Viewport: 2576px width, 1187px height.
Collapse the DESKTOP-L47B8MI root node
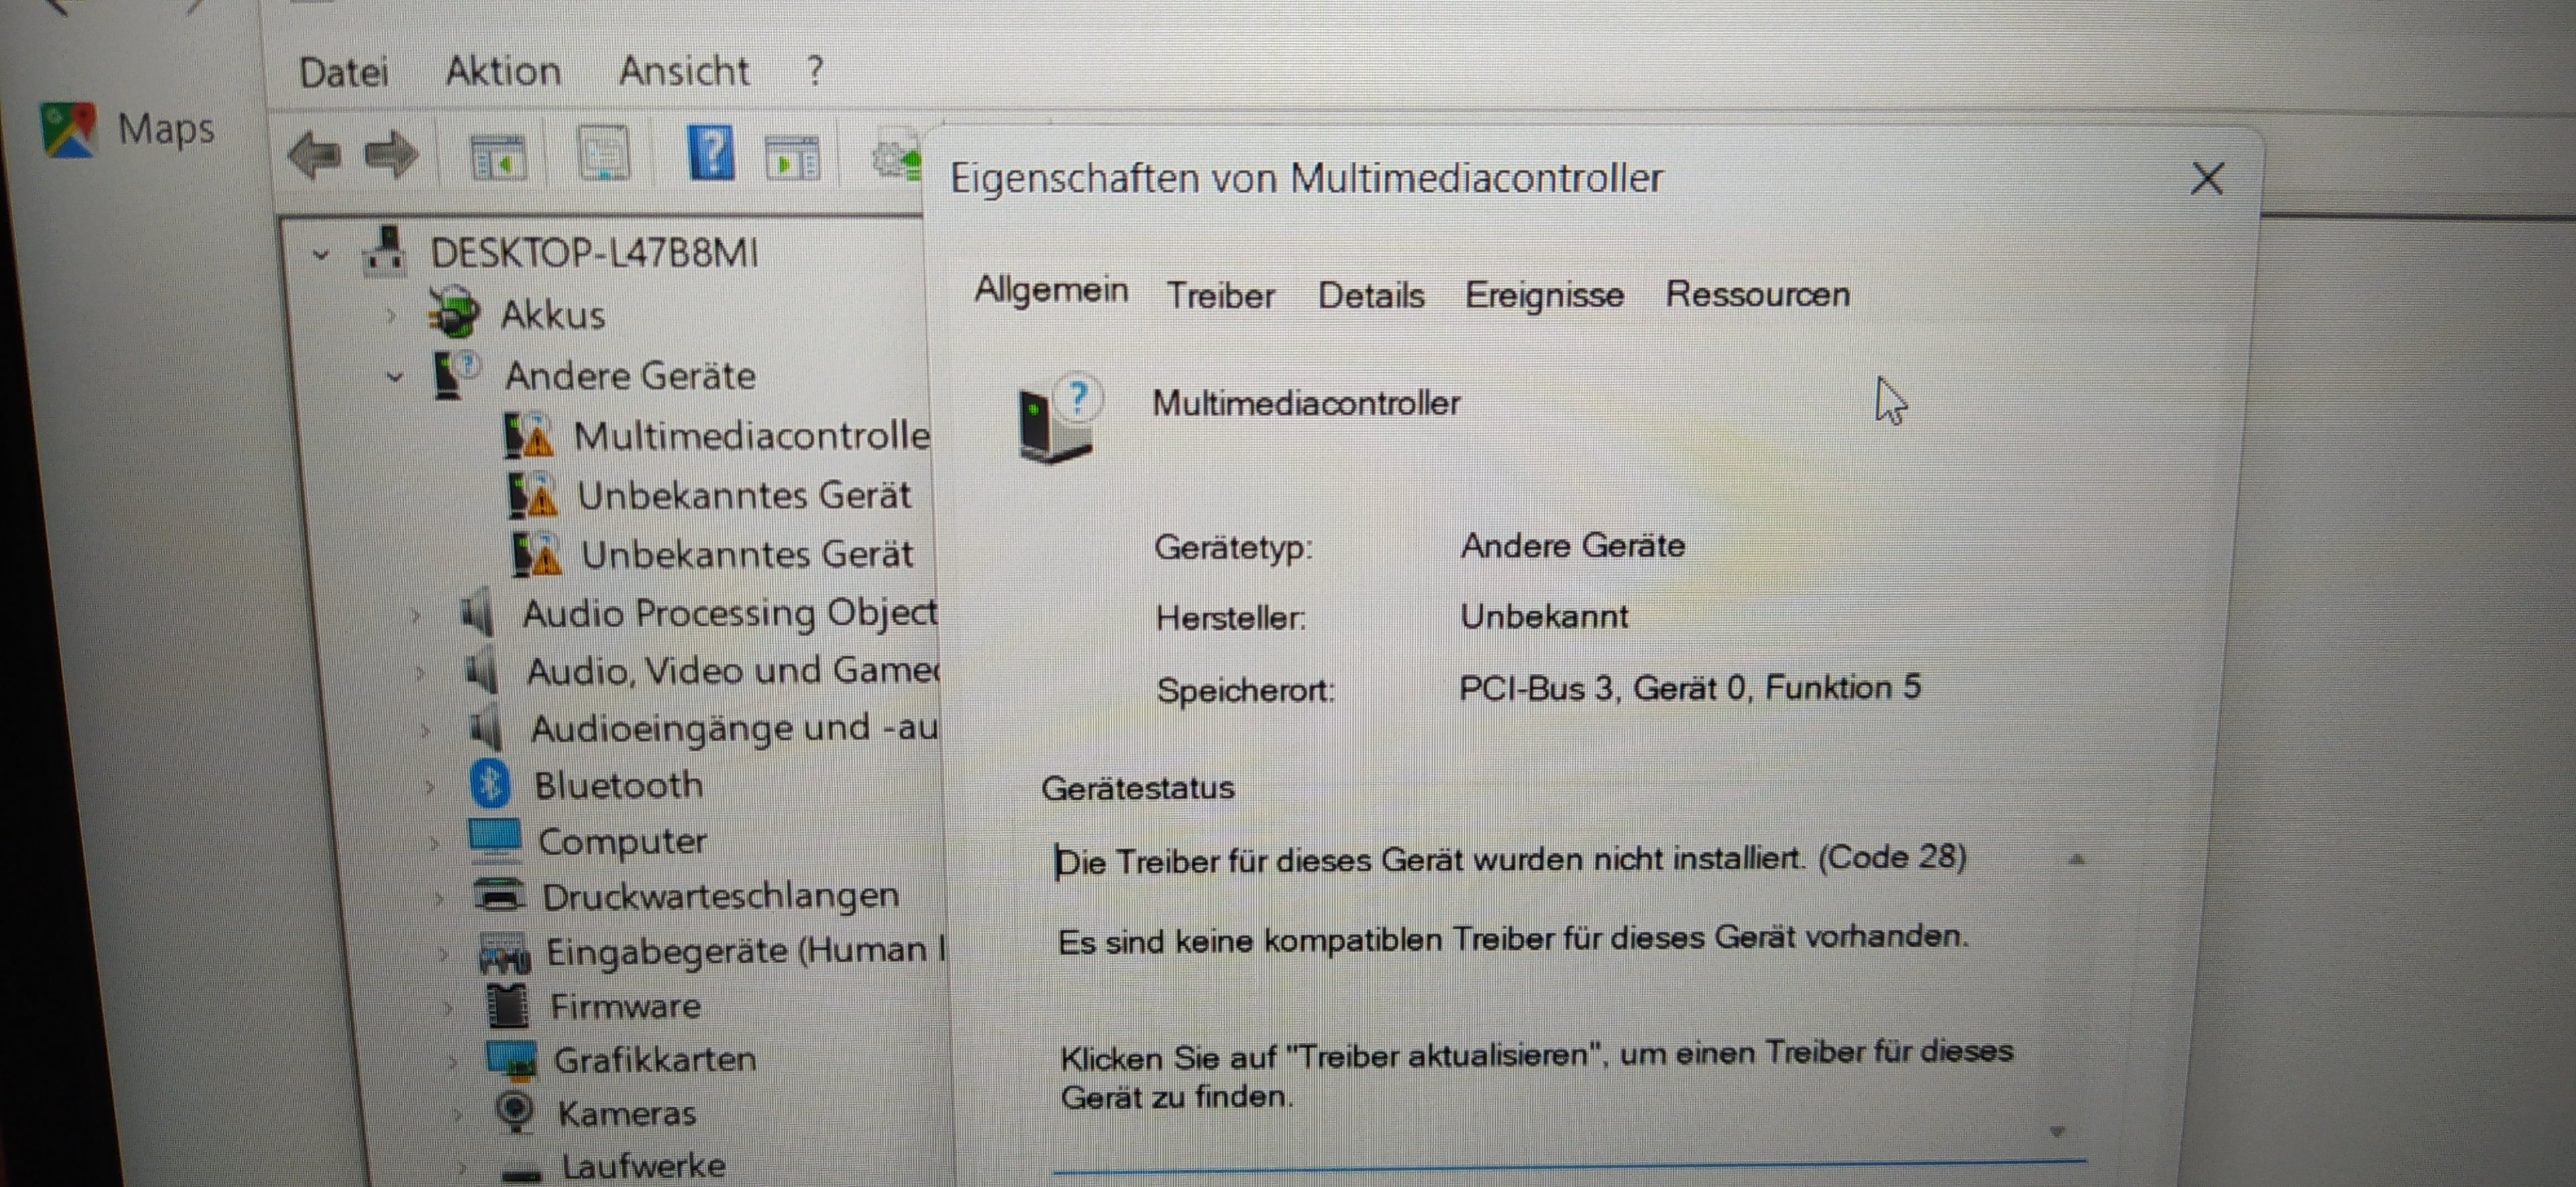coord(321,254)
